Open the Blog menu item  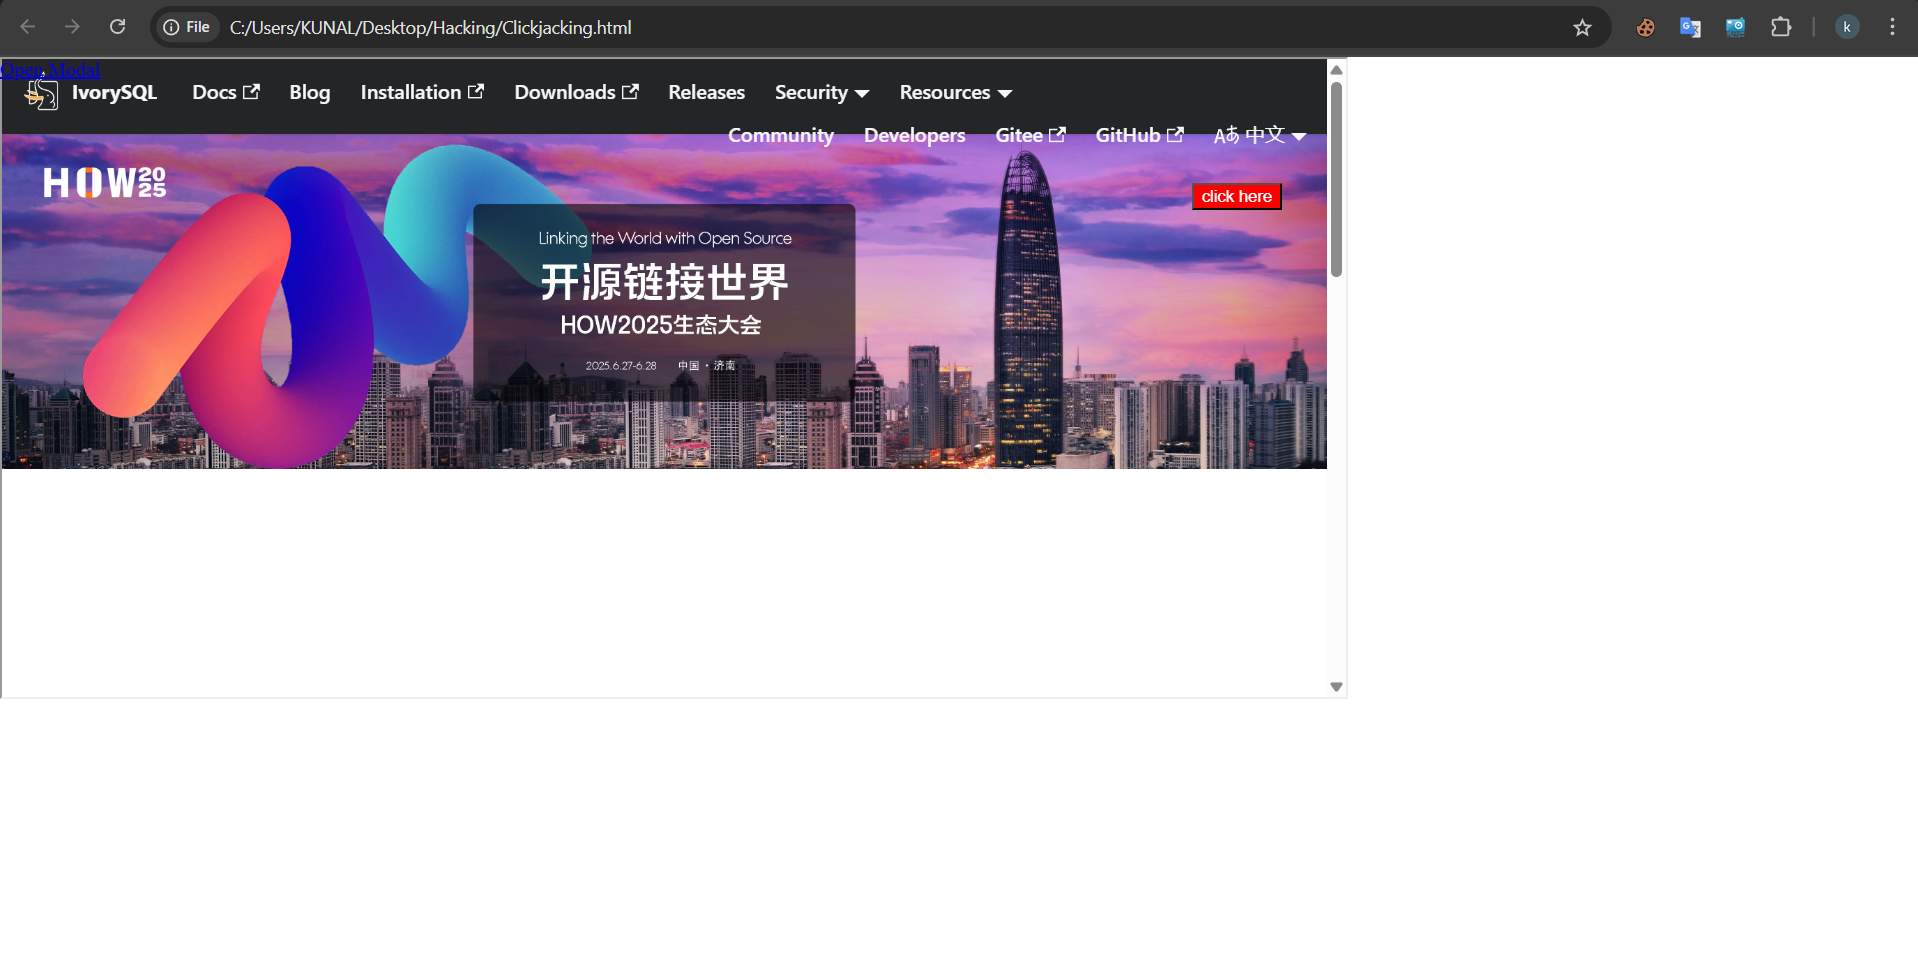click(309, 93)
